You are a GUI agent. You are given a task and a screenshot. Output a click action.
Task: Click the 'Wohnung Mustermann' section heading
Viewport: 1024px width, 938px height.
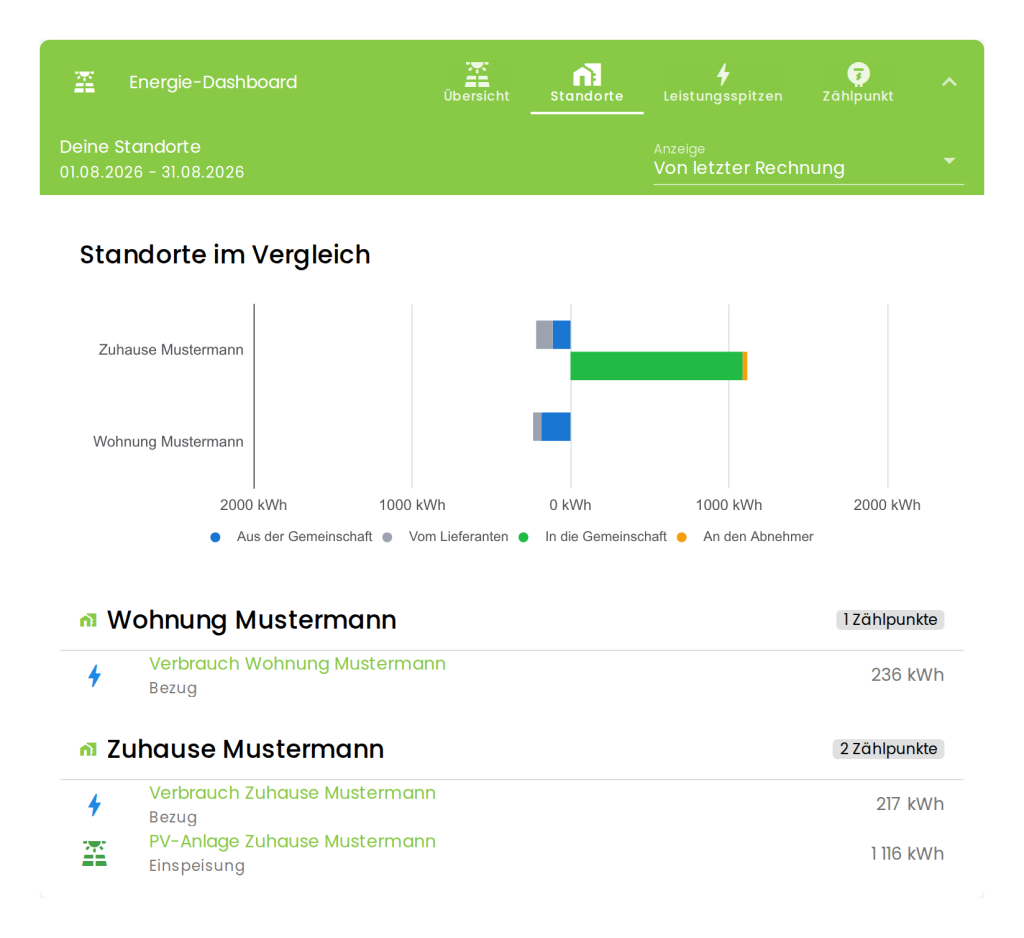click(x=251, y=620)
